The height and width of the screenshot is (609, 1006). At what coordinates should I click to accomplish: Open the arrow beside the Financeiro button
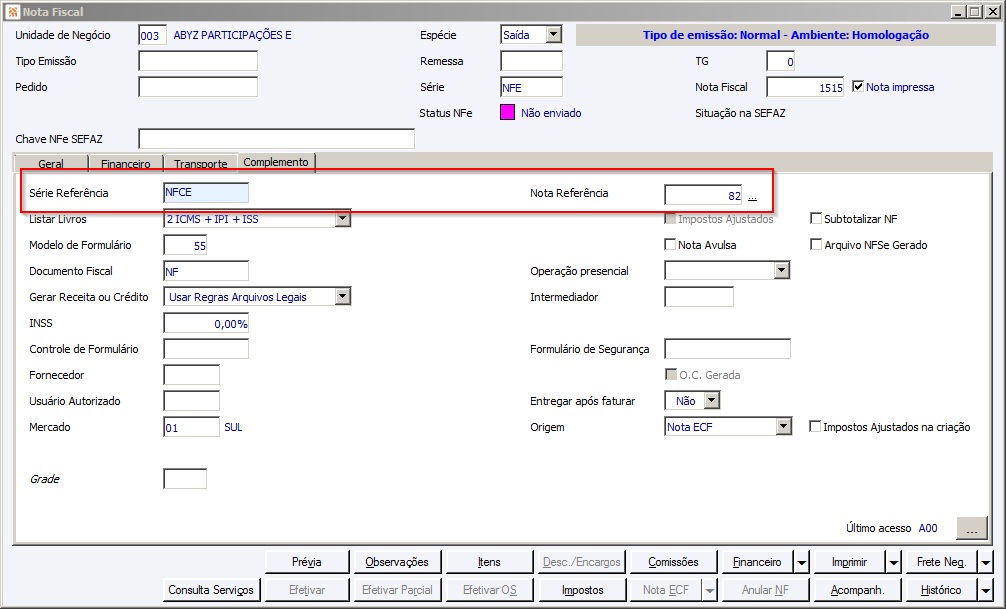(x=801, y=563)
